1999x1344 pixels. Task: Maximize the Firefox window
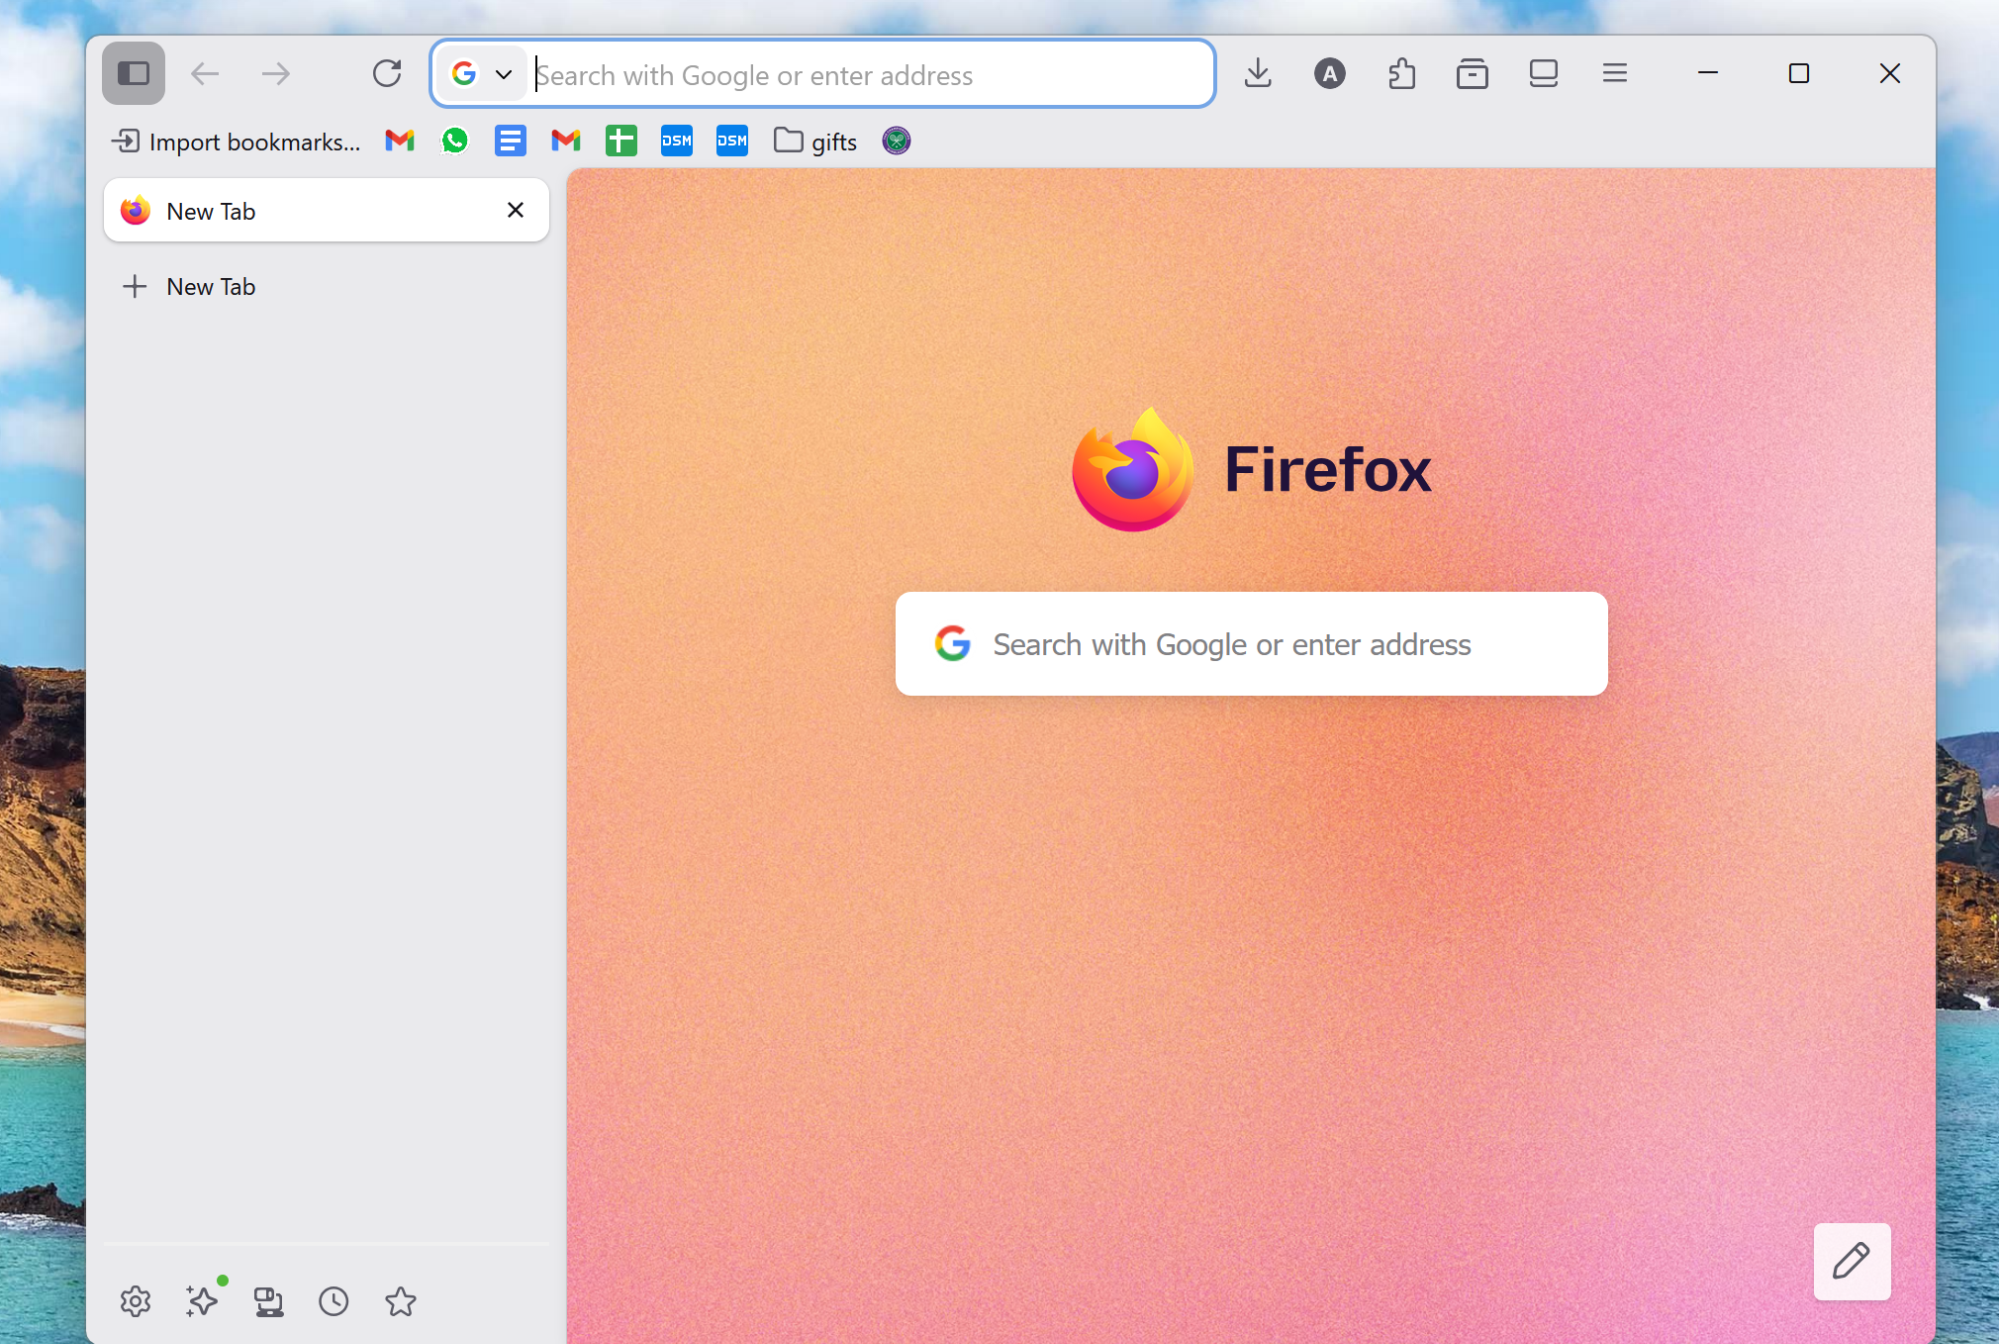tap(1799, 74)
